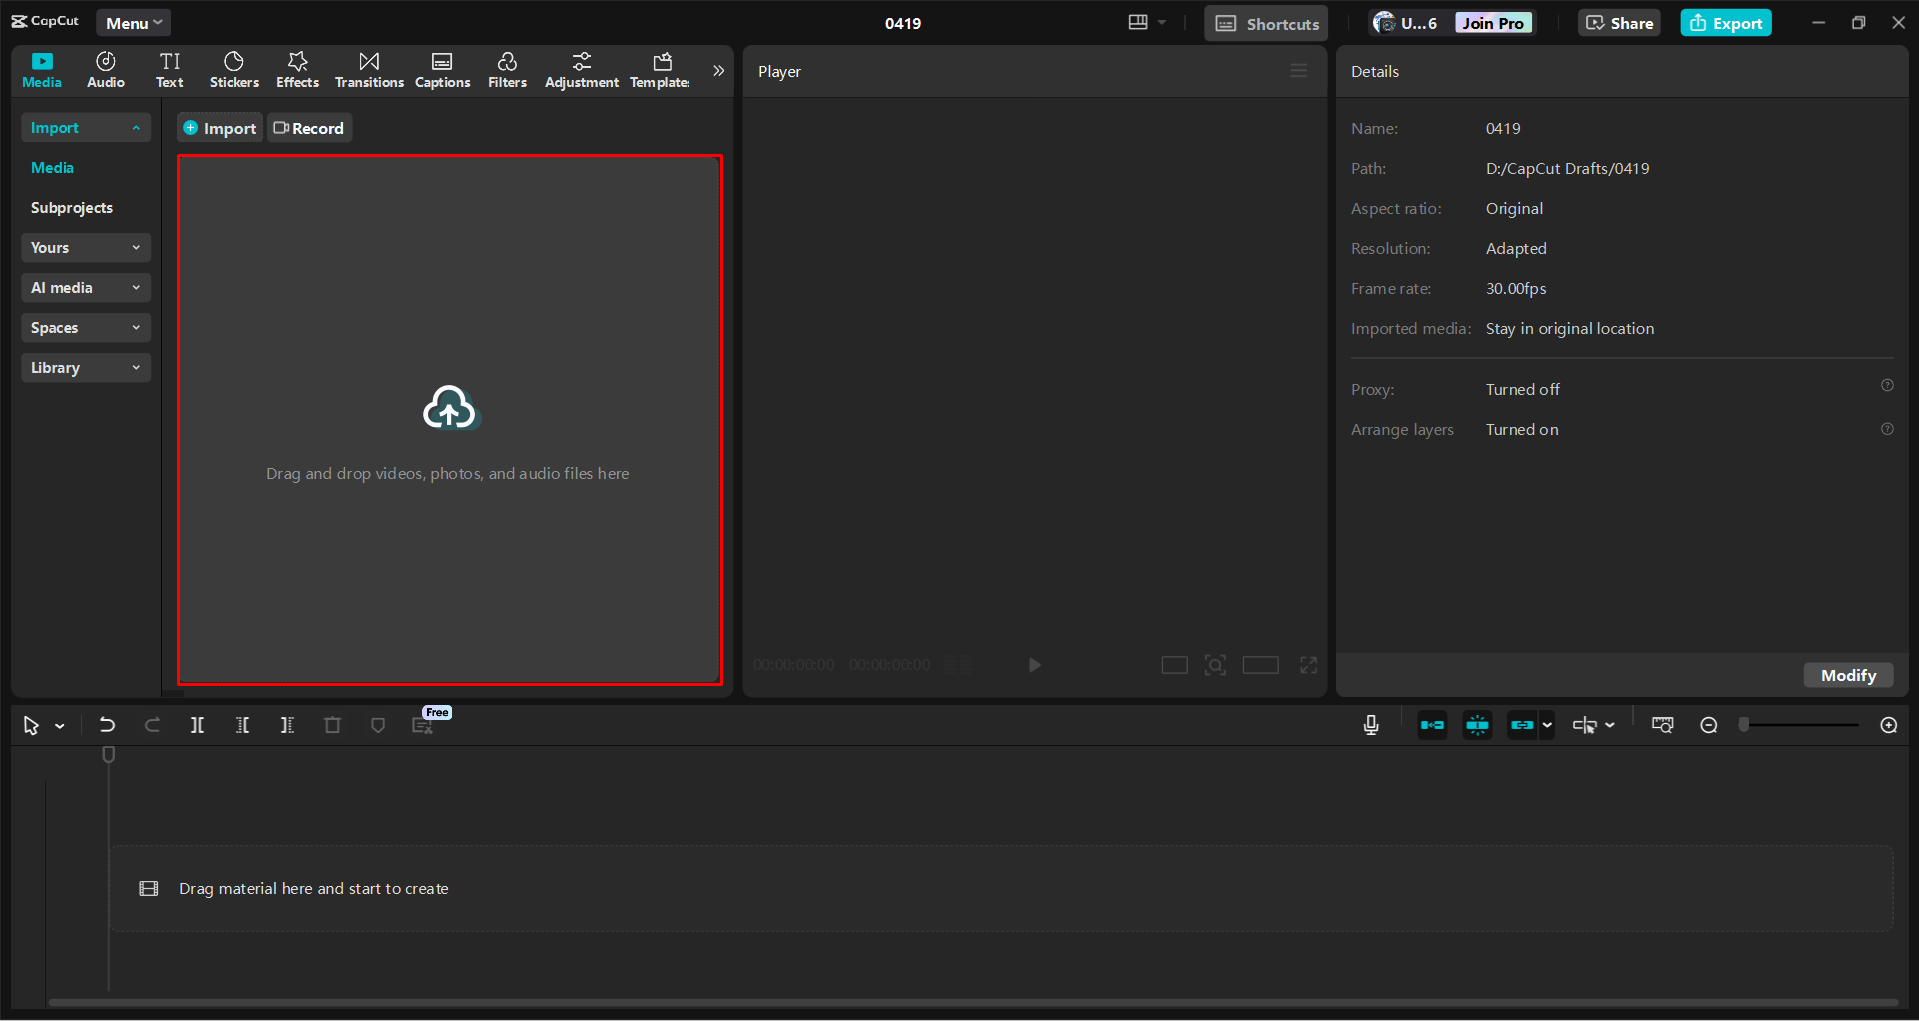Click the Join Pro button

(1492, 22)
